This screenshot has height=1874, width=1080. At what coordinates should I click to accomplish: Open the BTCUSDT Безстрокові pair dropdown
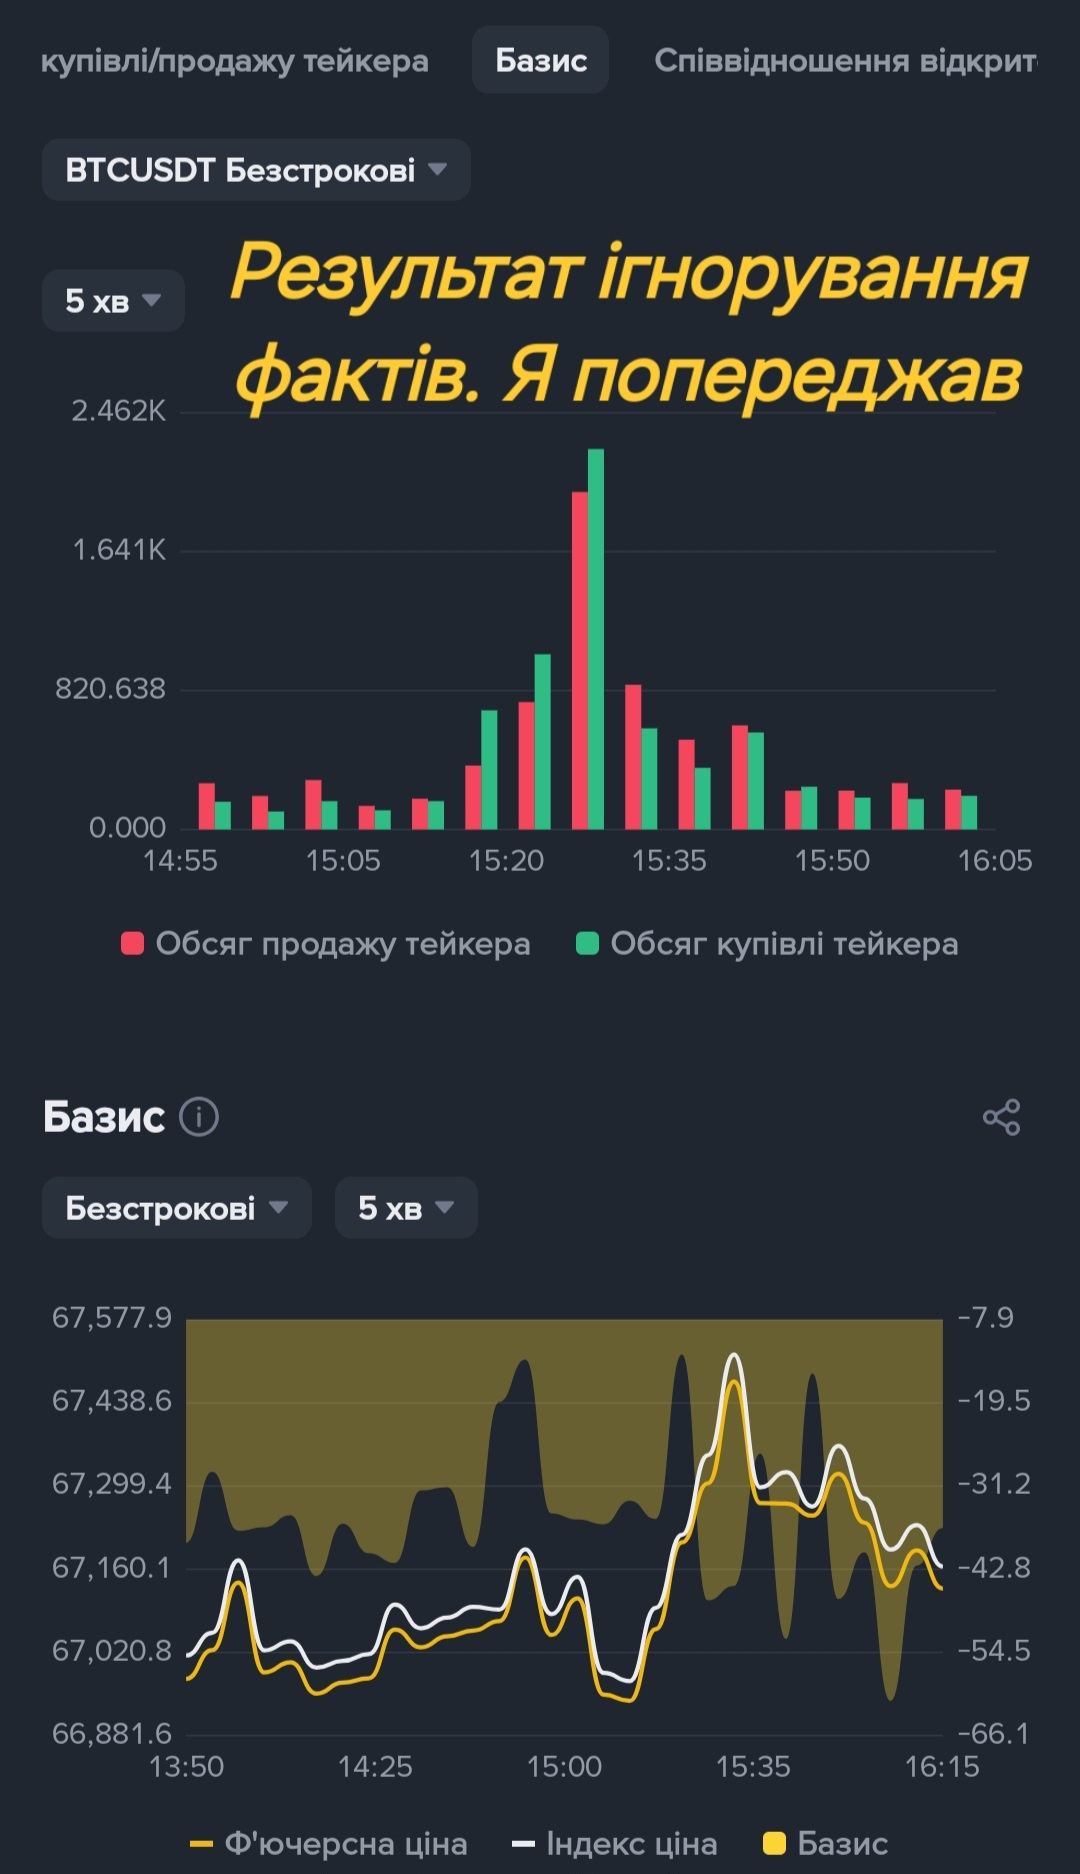tap(256, 170)
